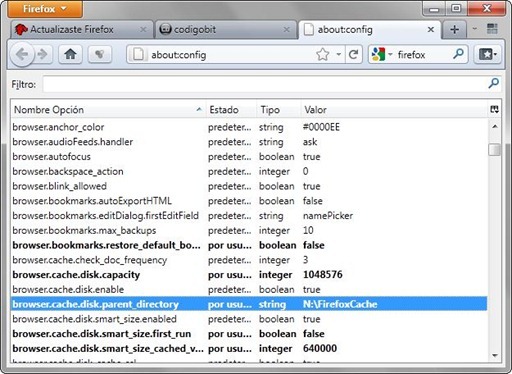Open the Firefox application menu button

(x=45, y=9)
